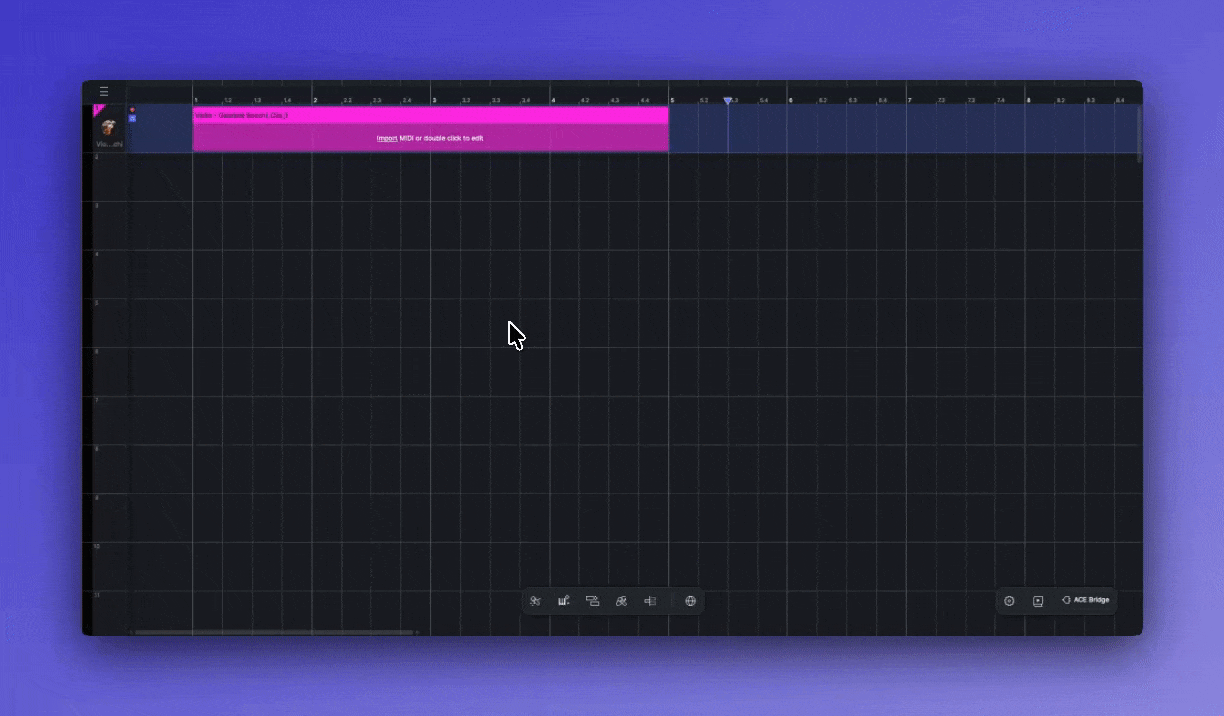Click the playhead marker on the timeline ruler
This screenshot has height=716, width=1224.
[727, 101]
